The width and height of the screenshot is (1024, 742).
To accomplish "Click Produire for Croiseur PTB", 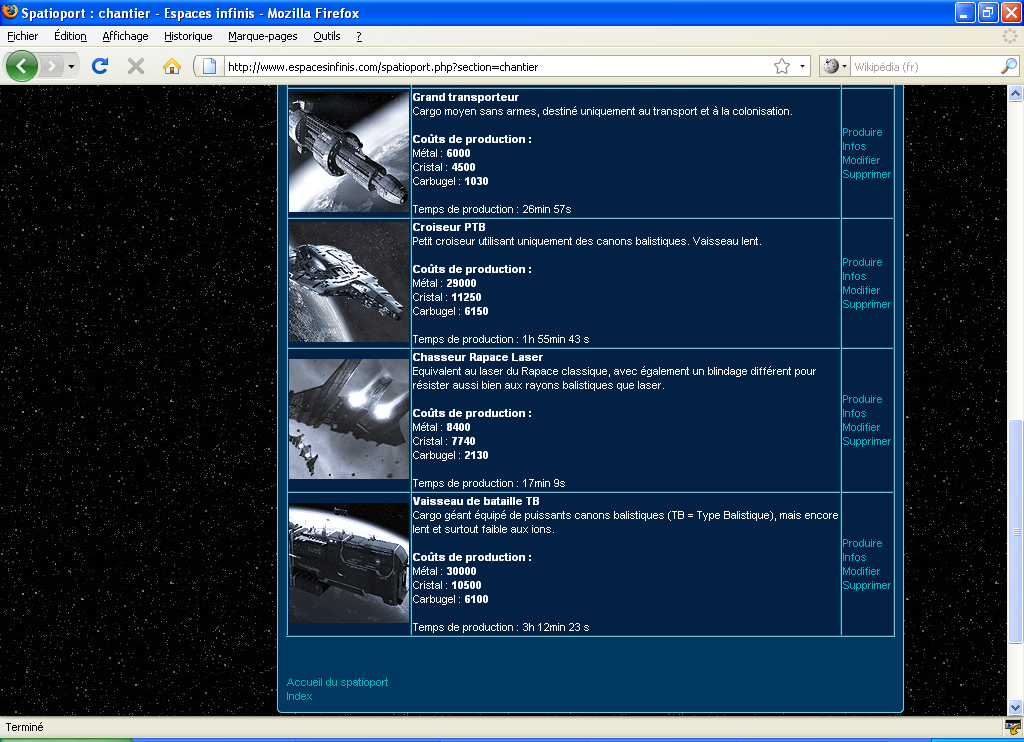I will click(x=862, y=262).
